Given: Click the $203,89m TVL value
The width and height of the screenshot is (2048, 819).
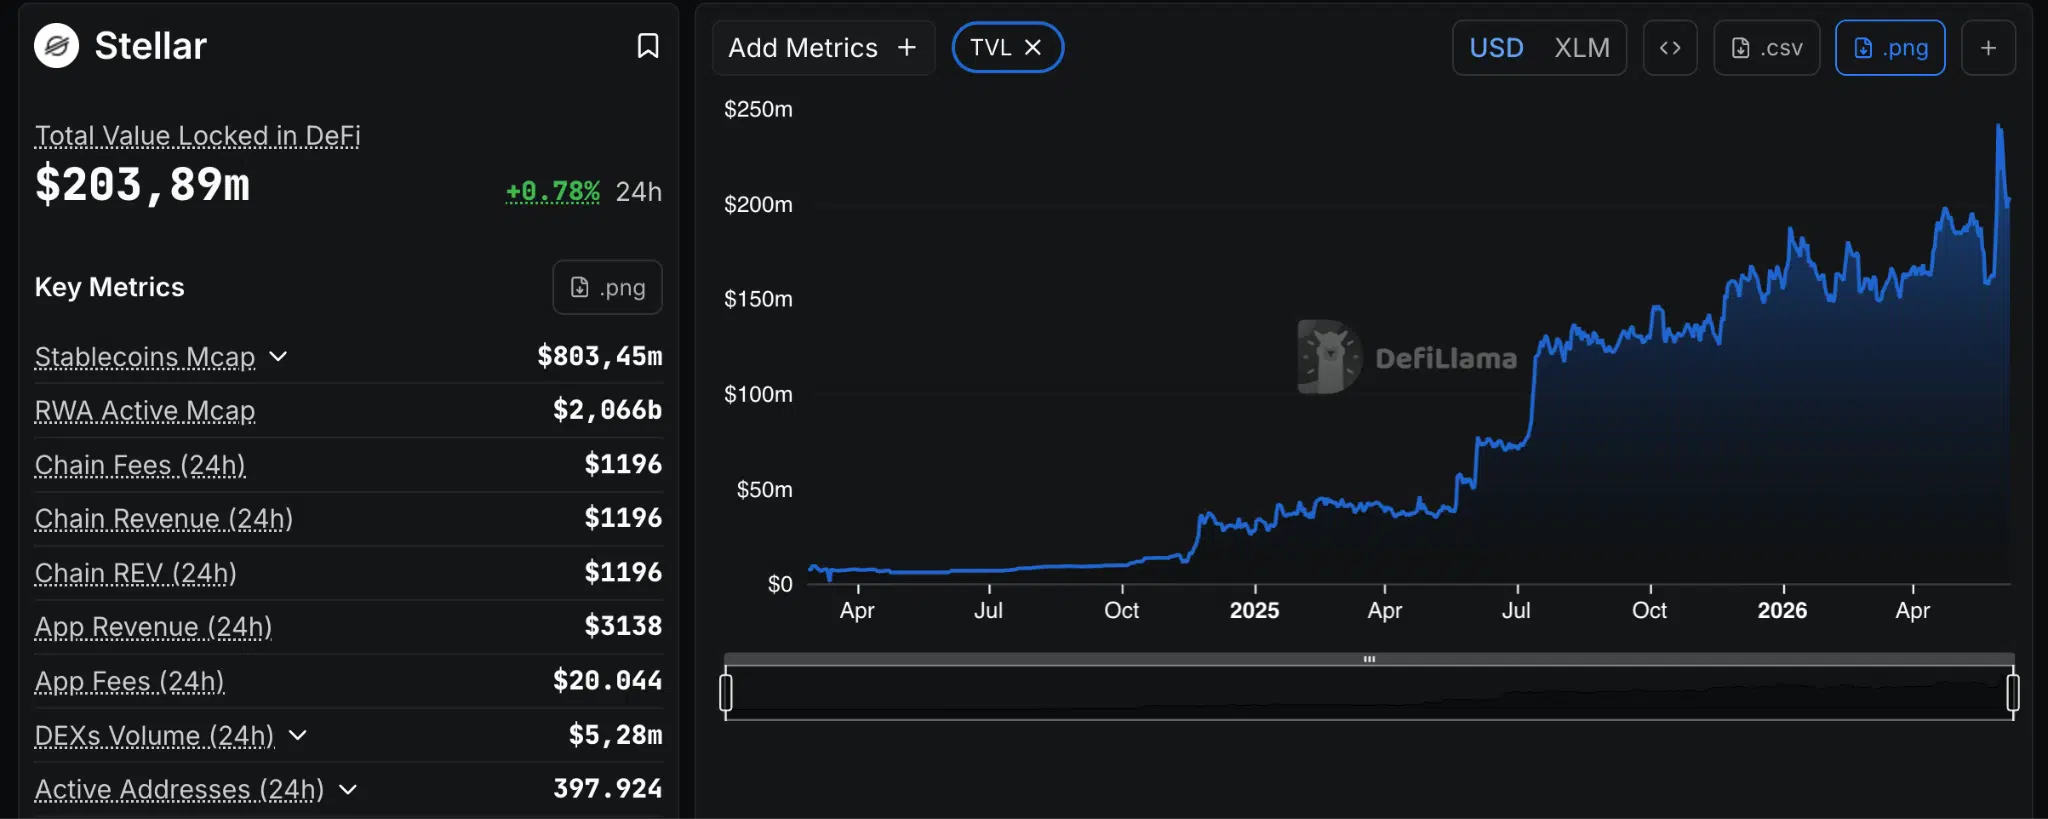Looking at the screenshot, I should 143,185.
